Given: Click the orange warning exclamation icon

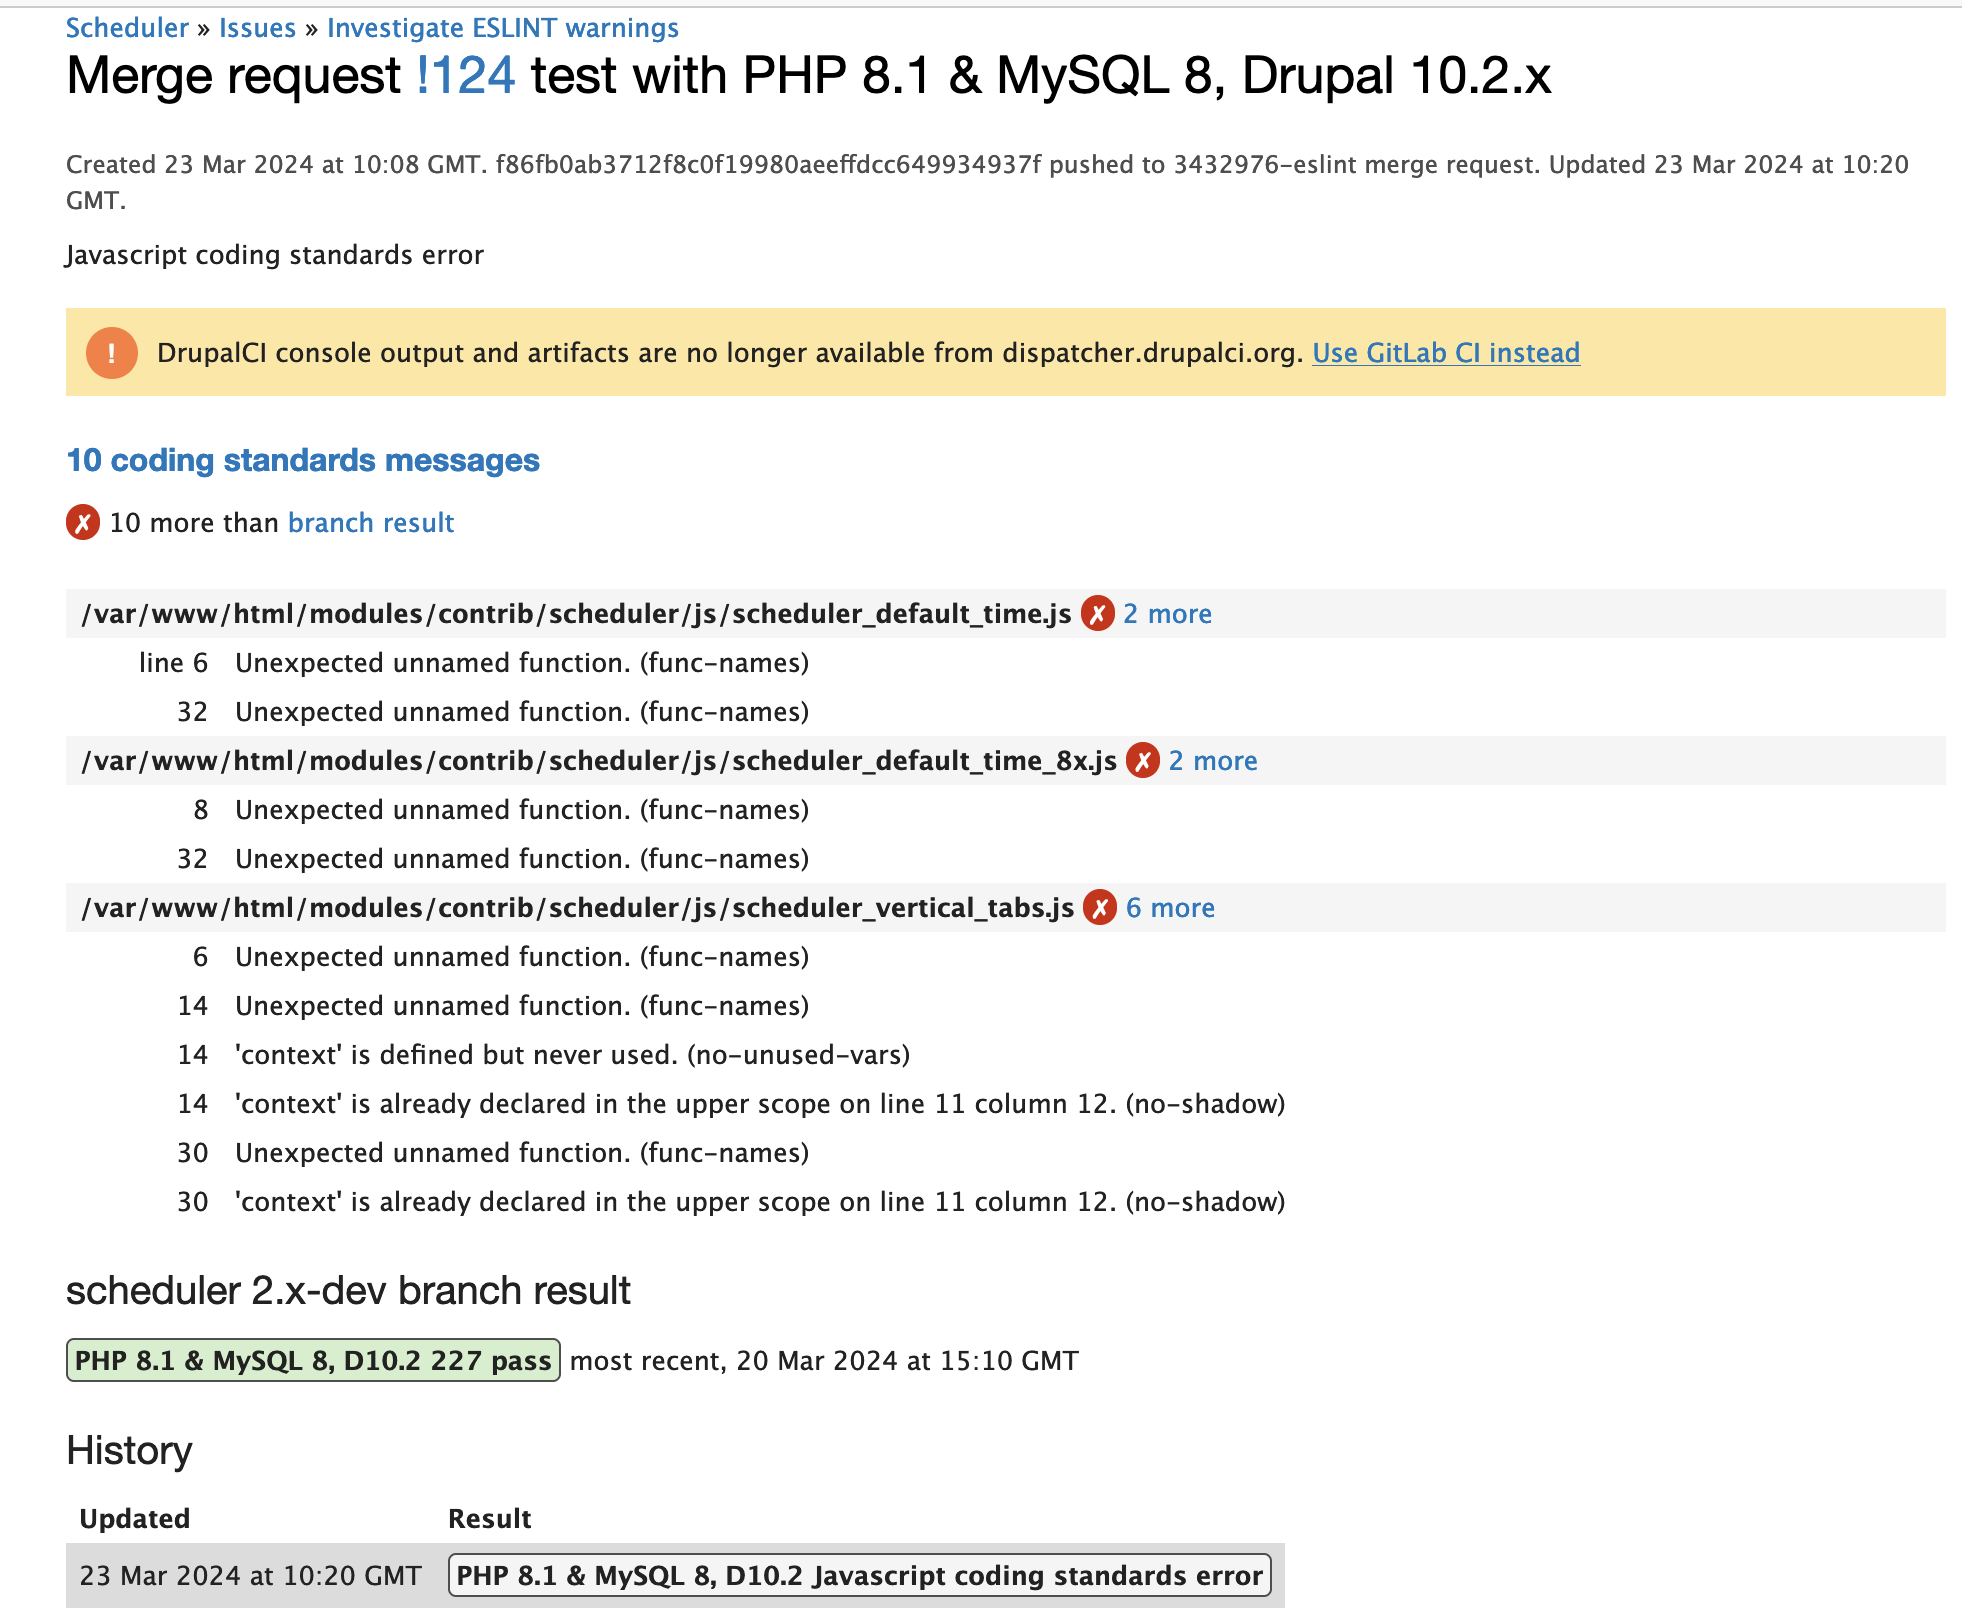Looking at the screenshot, I should [111, 353].
